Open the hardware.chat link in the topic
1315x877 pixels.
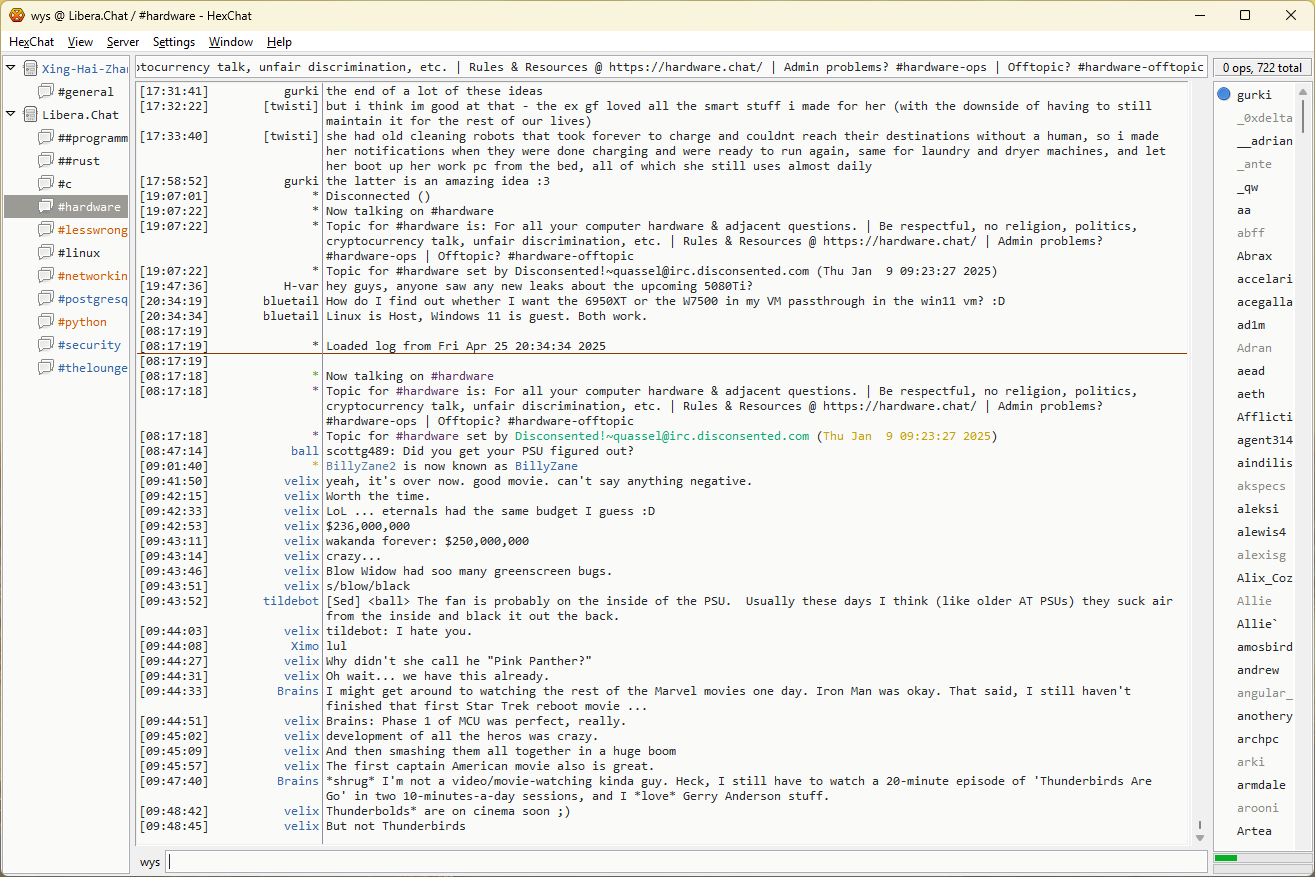pos(684,67)
